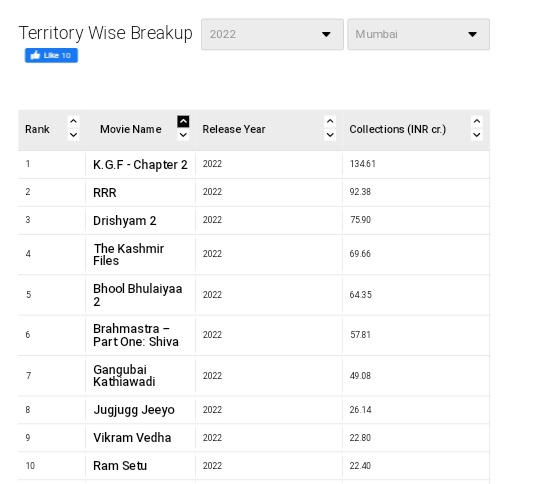Select collection value 92.38
542x484 pixels.
360,192
